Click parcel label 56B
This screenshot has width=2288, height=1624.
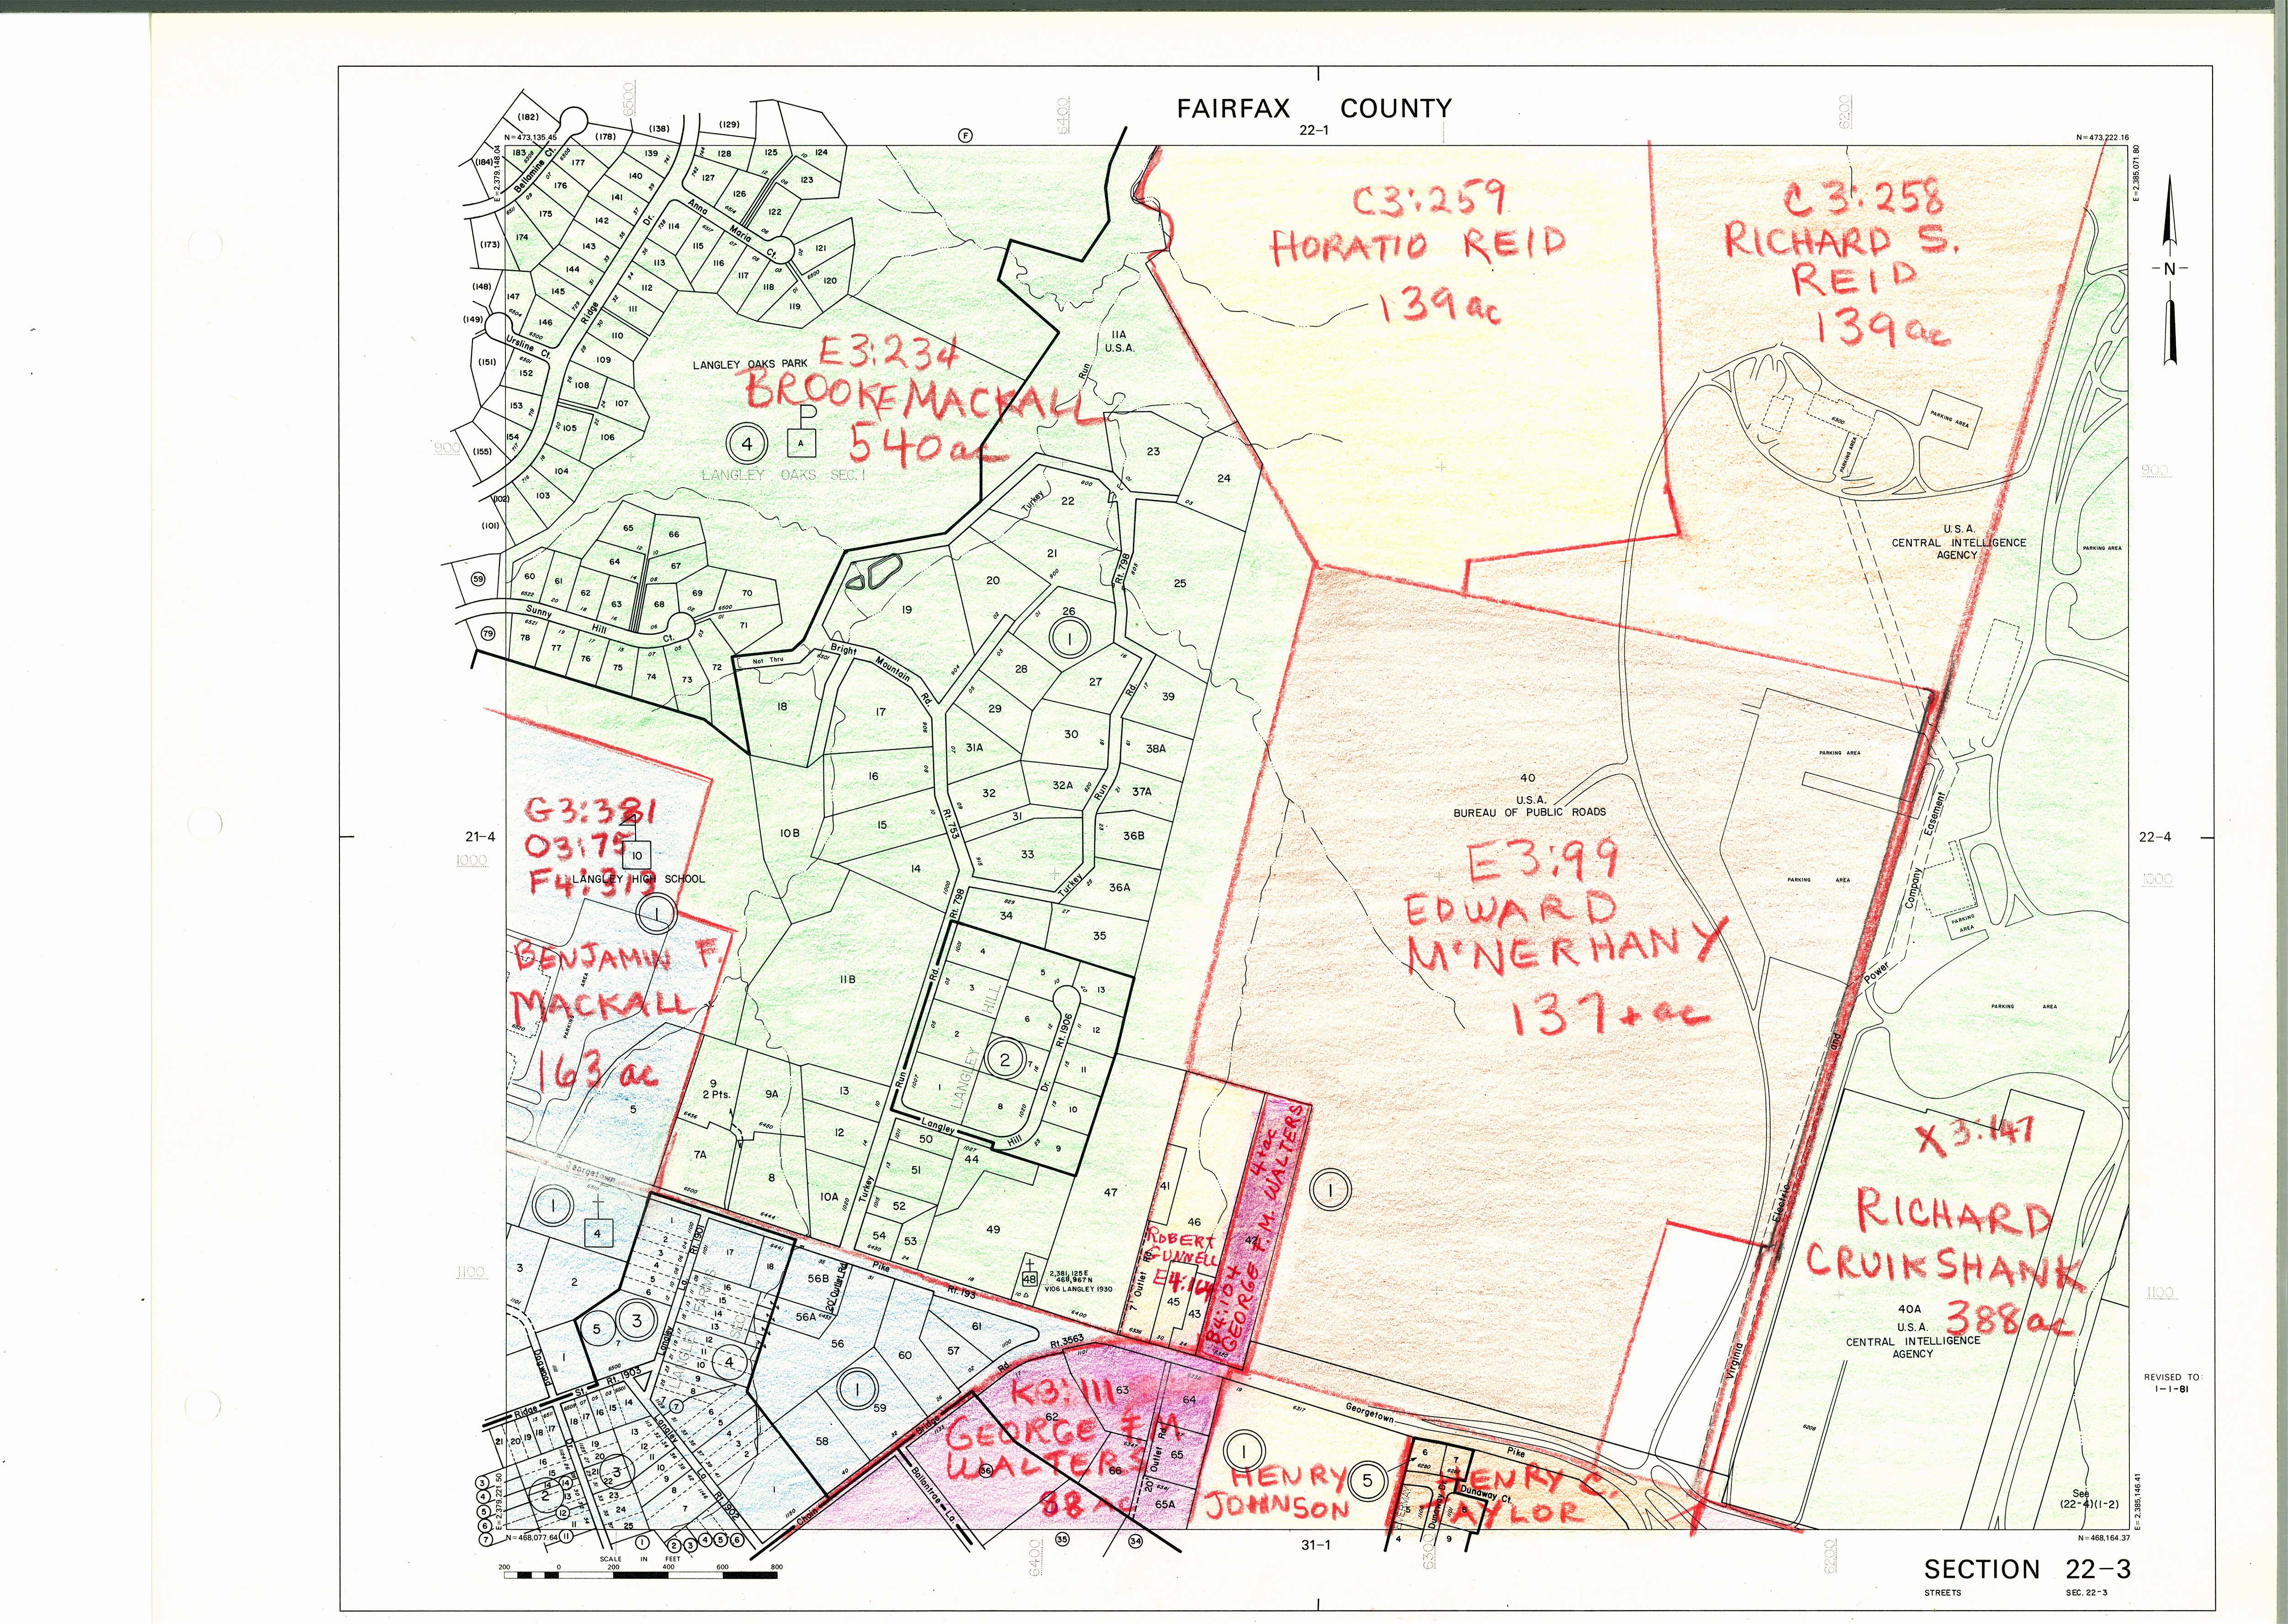[818, 1278]
